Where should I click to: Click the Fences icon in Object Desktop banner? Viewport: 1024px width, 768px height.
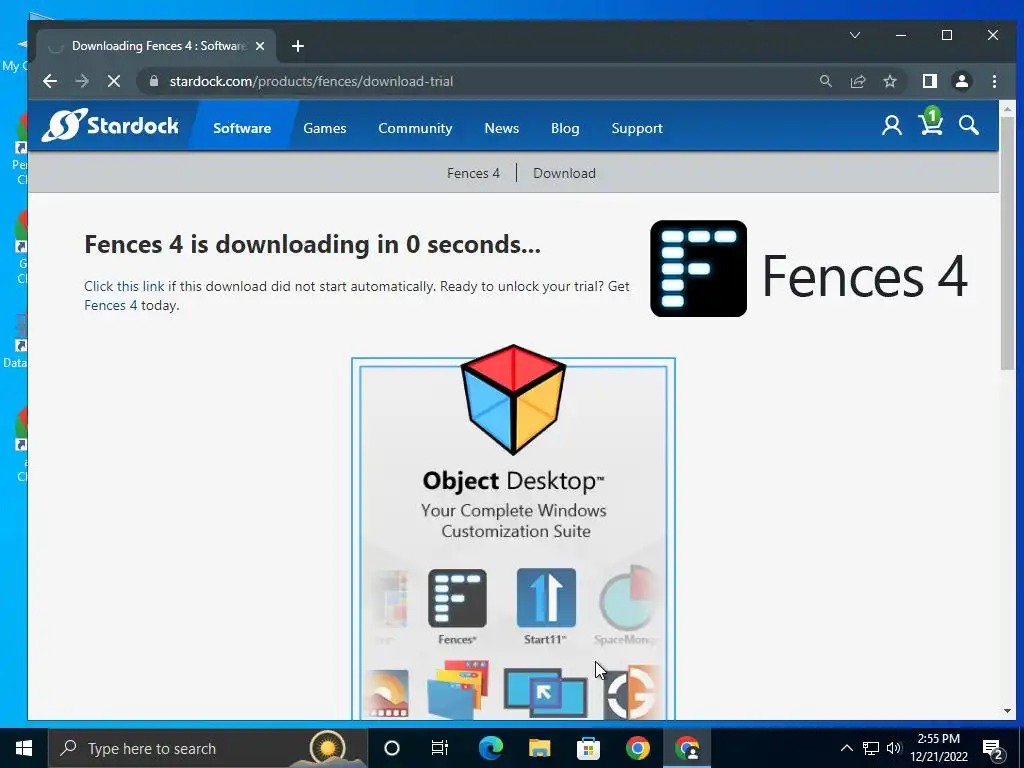tap(457, 598)
